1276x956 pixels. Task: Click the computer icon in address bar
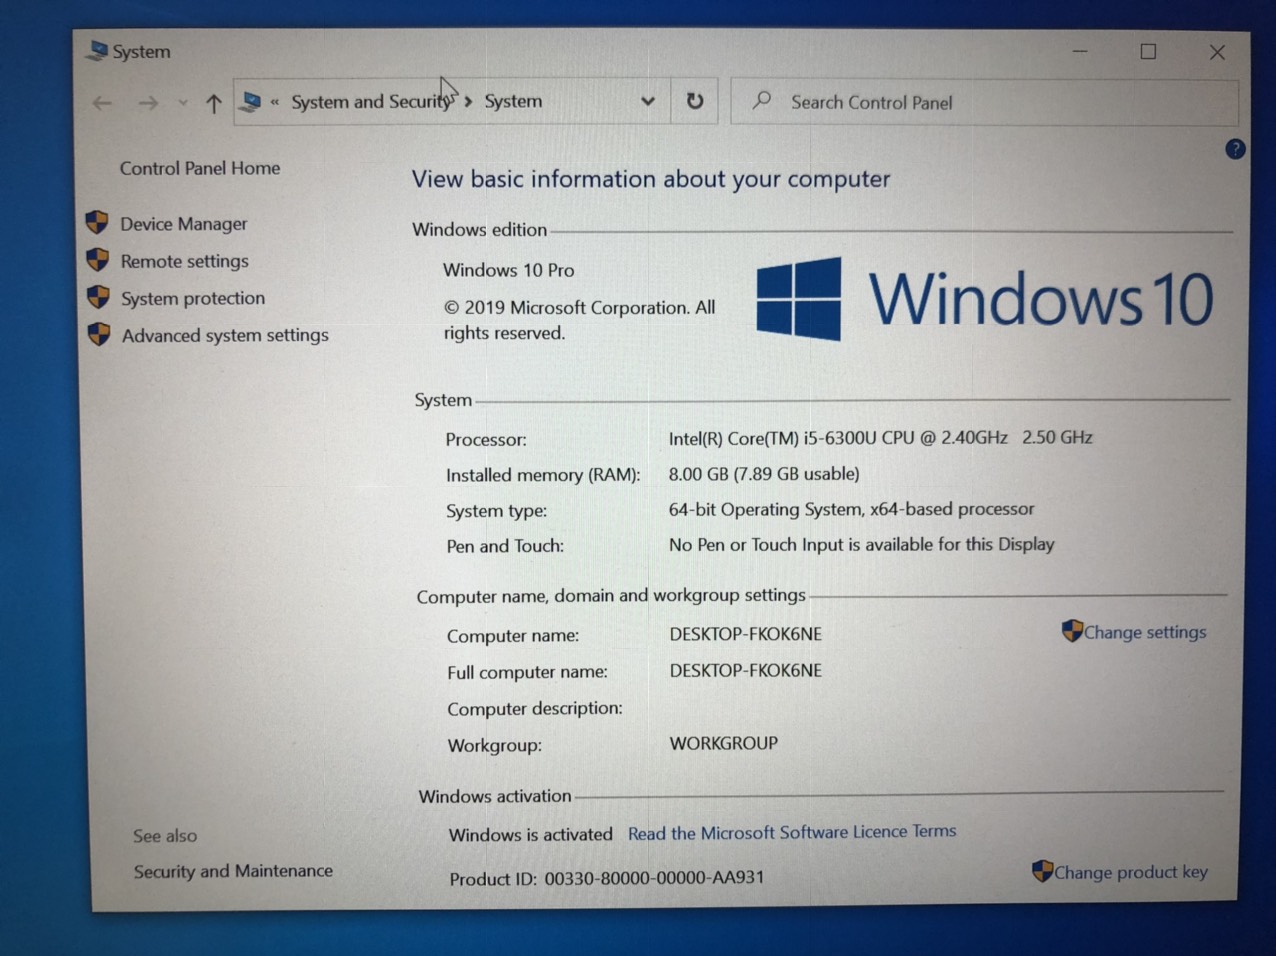click(x=252, y=102)
